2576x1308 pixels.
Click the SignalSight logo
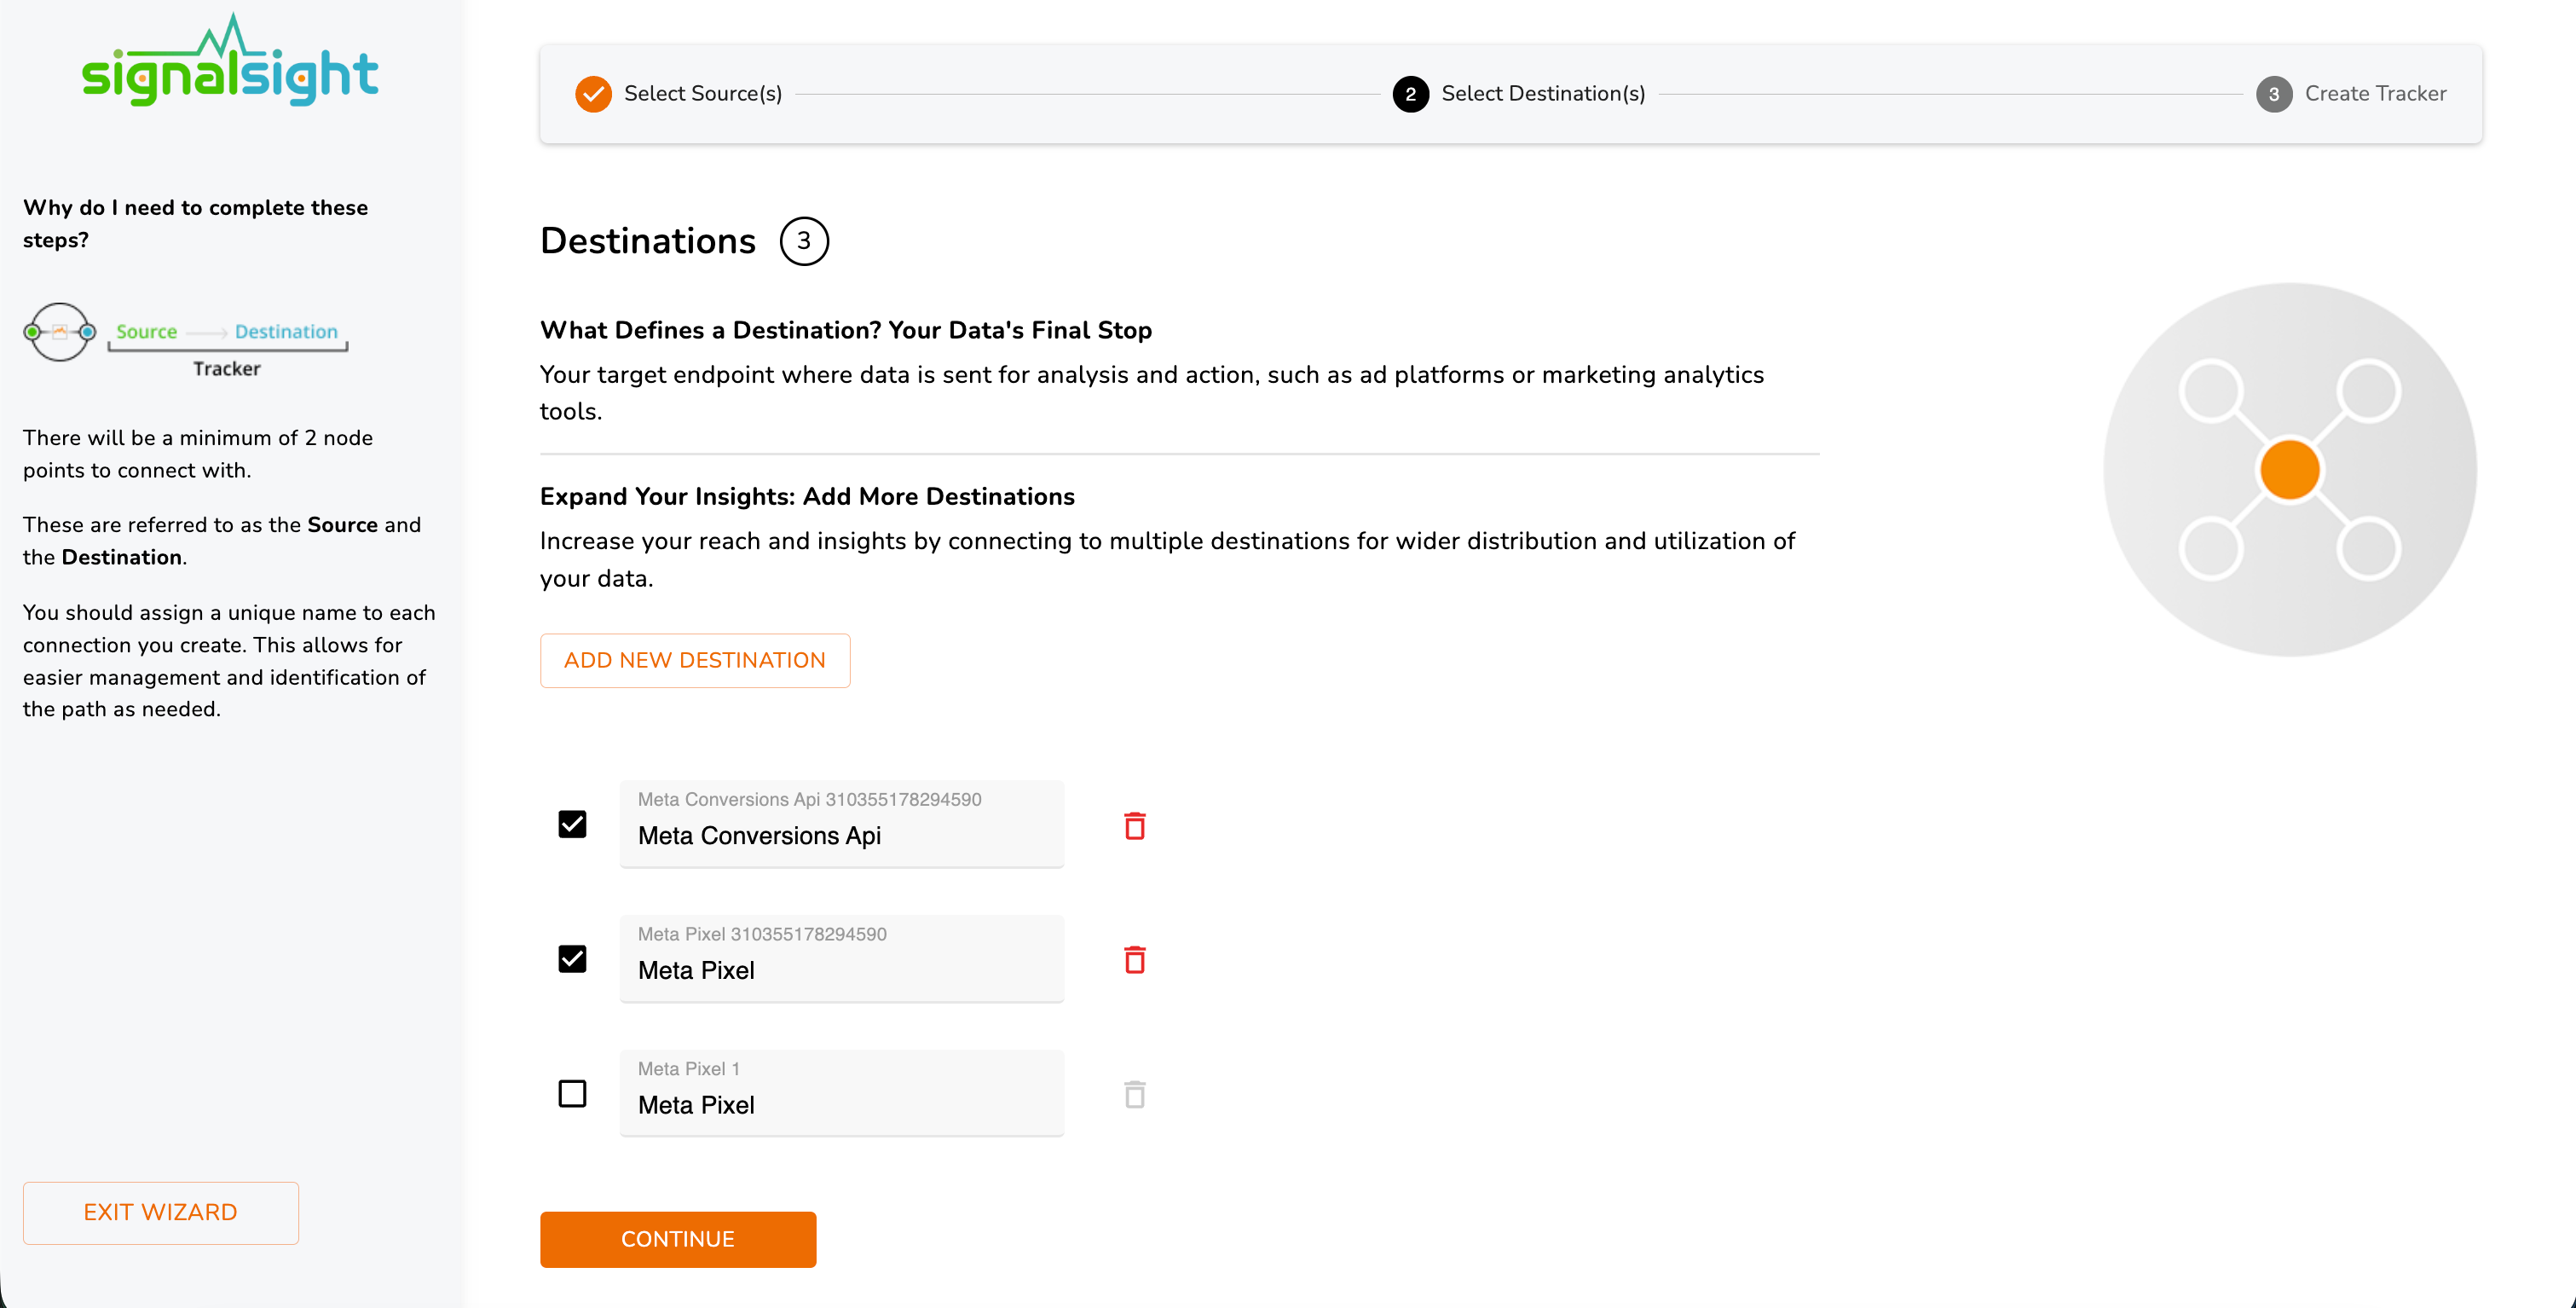(230, 60)
